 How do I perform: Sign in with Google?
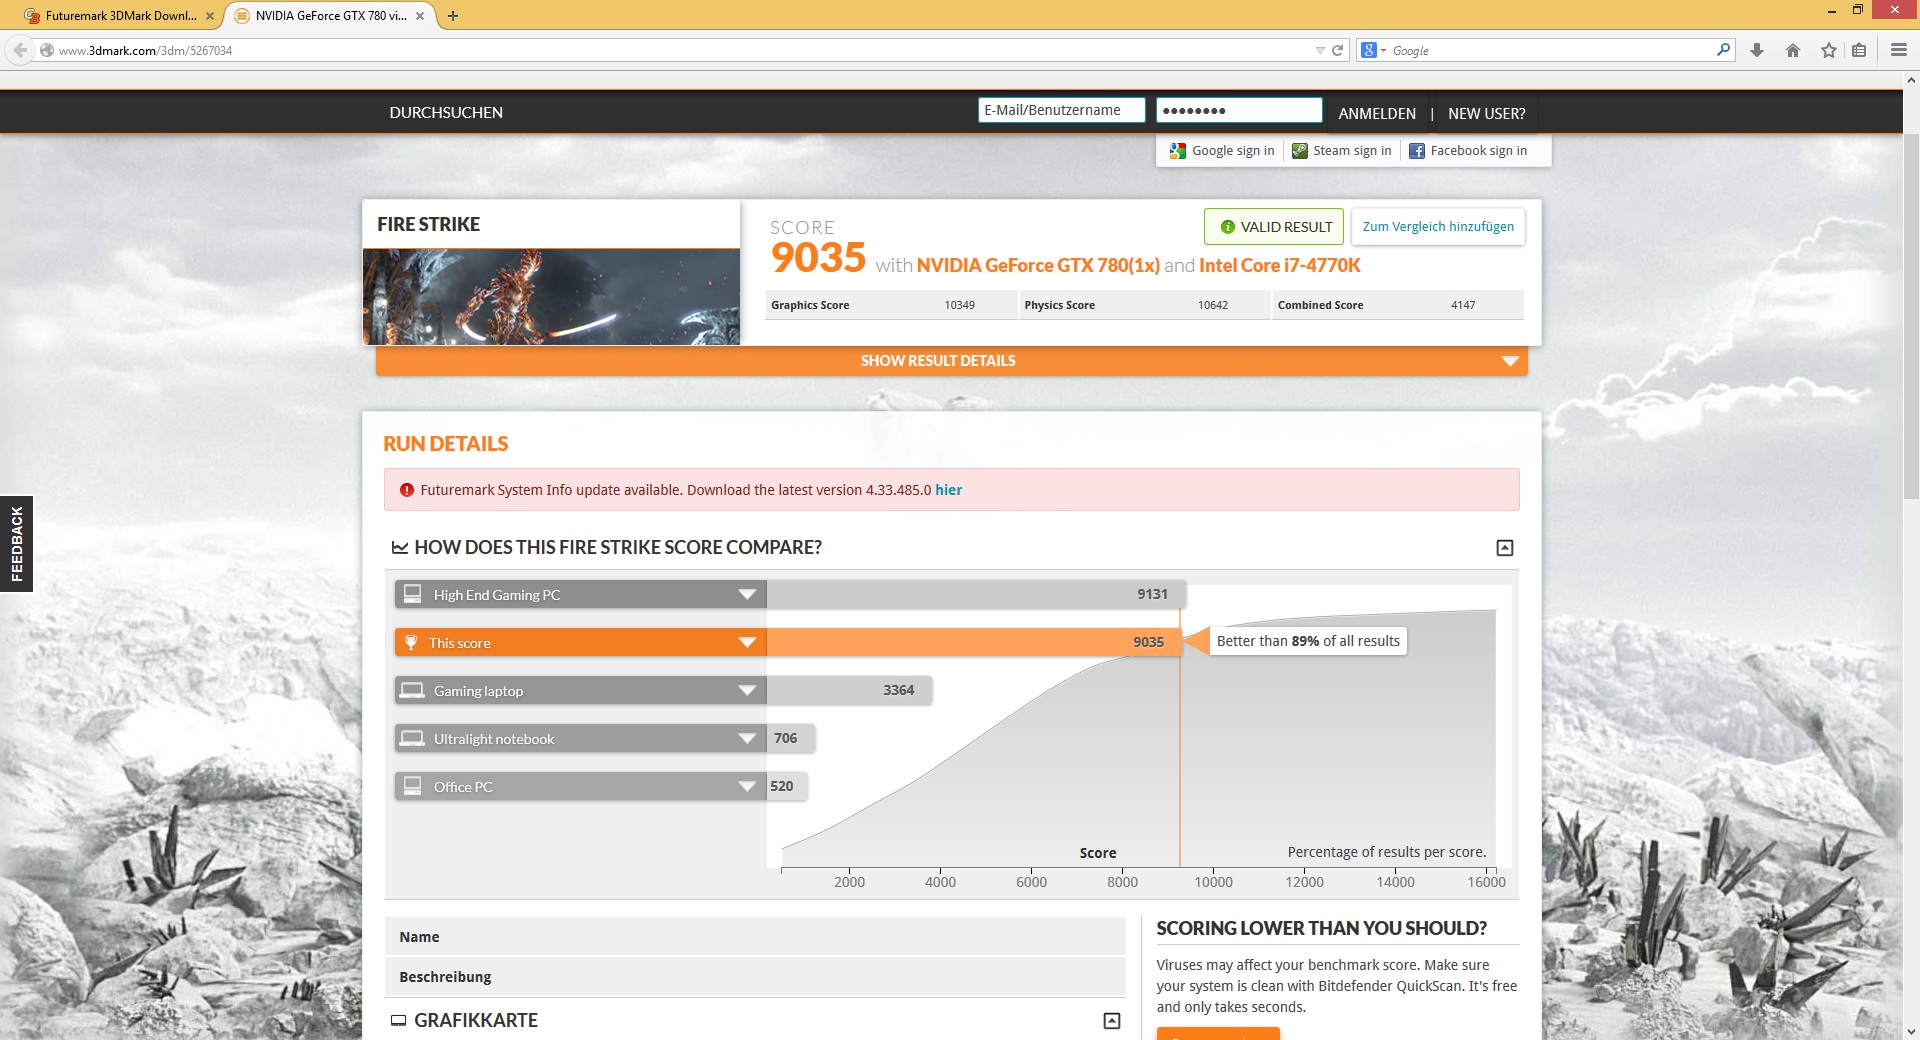point(1222,151)
